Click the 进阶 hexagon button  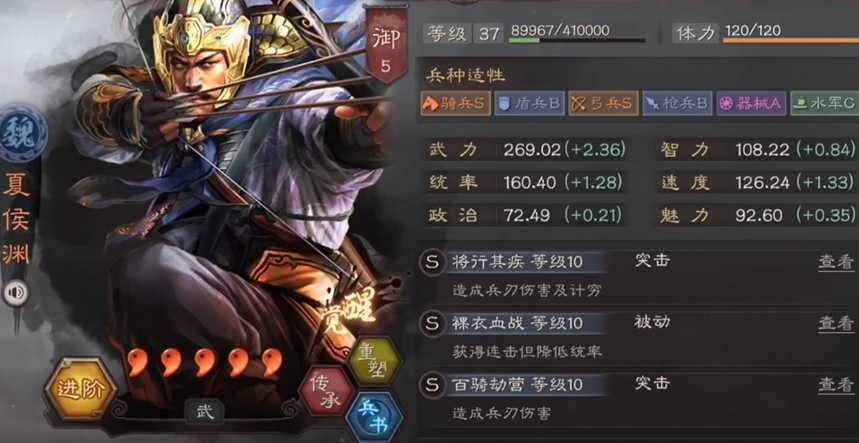click(81, 389)
